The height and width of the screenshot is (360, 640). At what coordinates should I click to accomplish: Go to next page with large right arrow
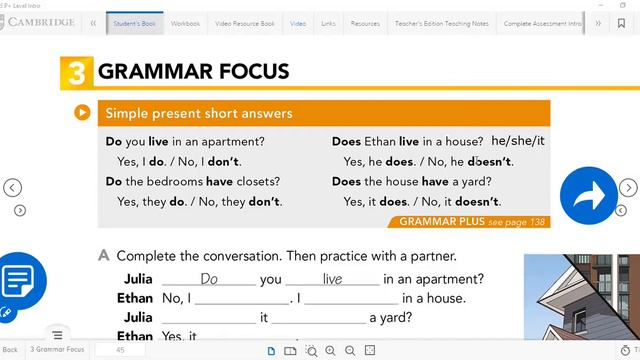click(628, 188)
